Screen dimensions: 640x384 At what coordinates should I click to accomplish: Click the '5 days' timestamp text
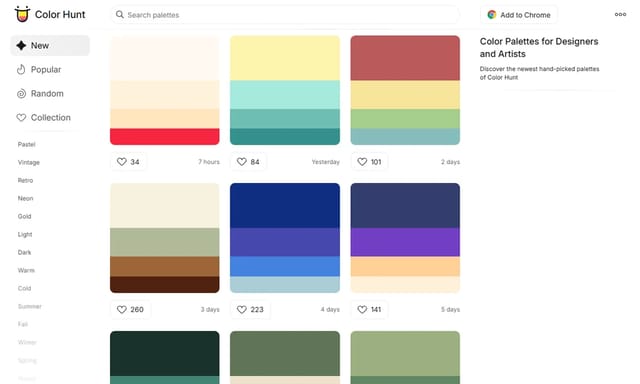pyautogui.click(x=450, y=309)
